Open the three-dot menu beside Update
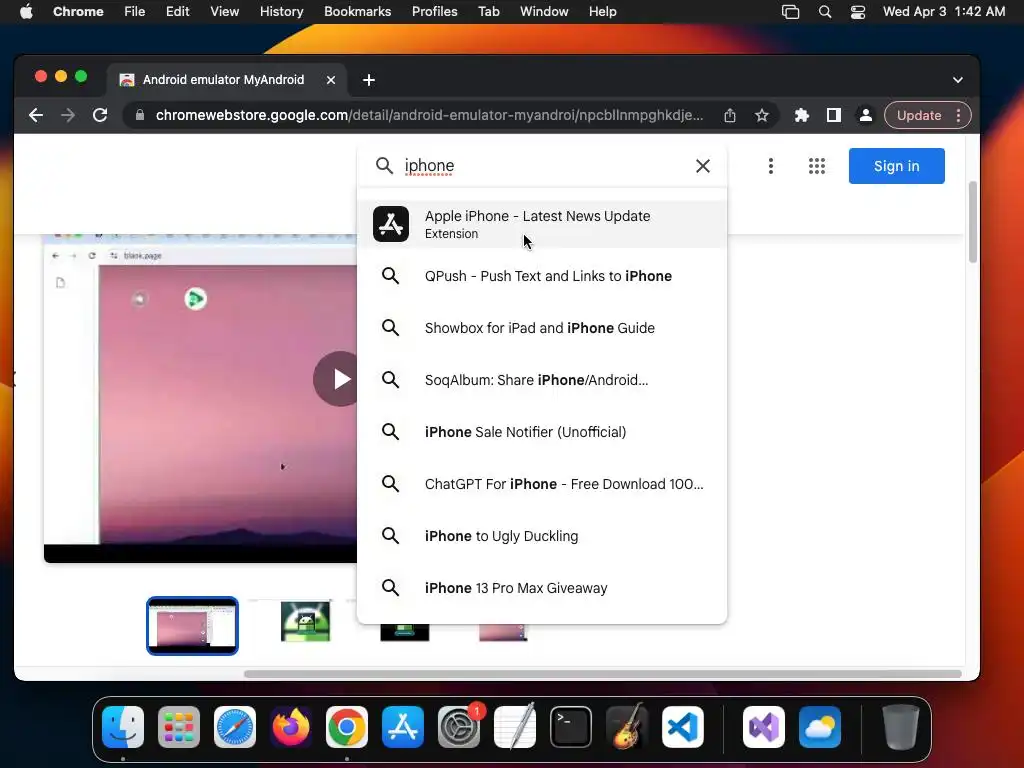1024x768 pixels. click(x=958, y=116)
